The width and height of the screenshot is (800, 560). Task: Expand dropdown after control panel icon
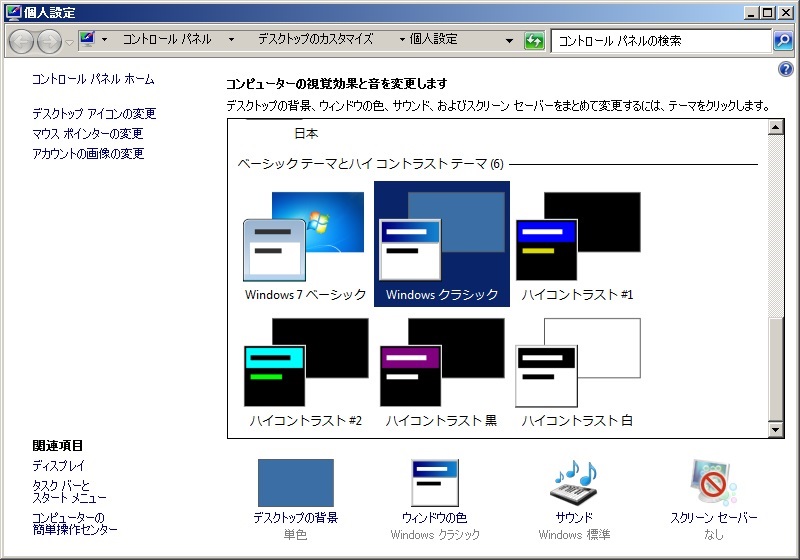pyautogui.click(x=105, y=39)
